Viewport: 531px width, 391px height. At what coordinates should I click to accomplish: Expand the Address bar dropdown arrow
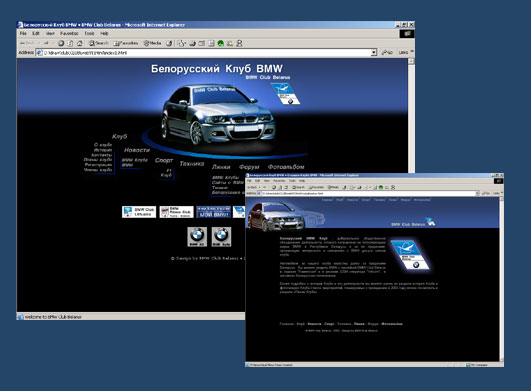coord(374,52)
